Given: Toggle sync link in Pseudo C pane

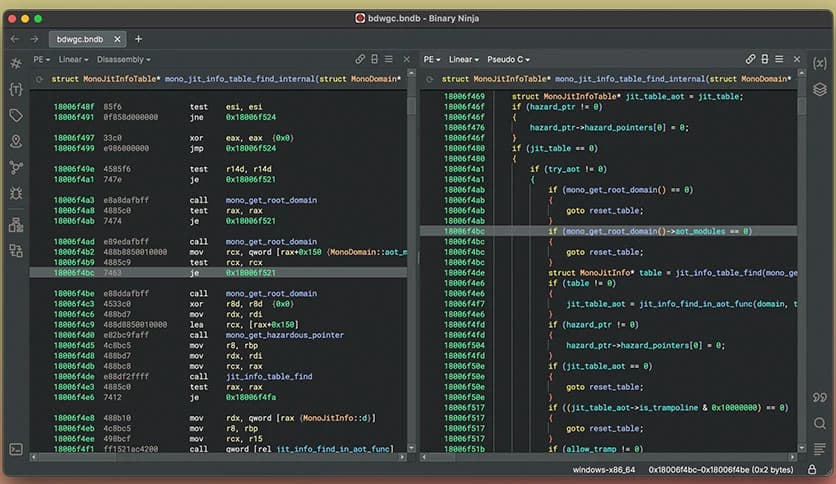Looking at the screenshot, I should pos(750,59).
